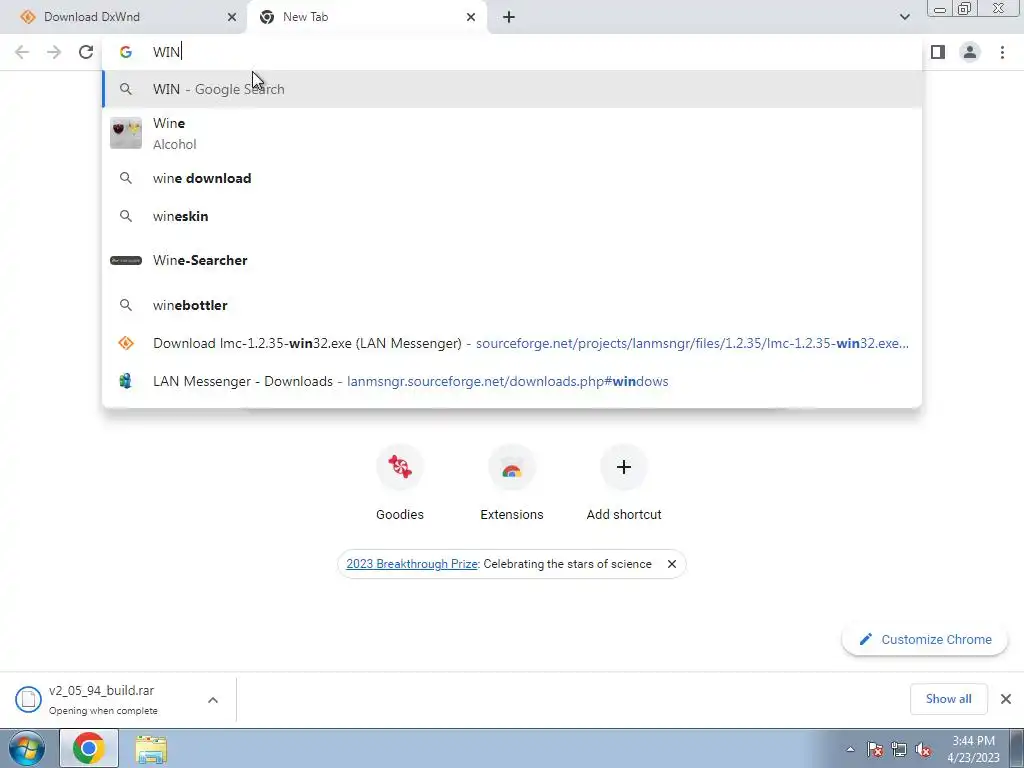The width and height of the screenshot is (1024, 768).
Task: Select the wineskin suggestion
Action: pyautogui.click(x=512, y=216)
